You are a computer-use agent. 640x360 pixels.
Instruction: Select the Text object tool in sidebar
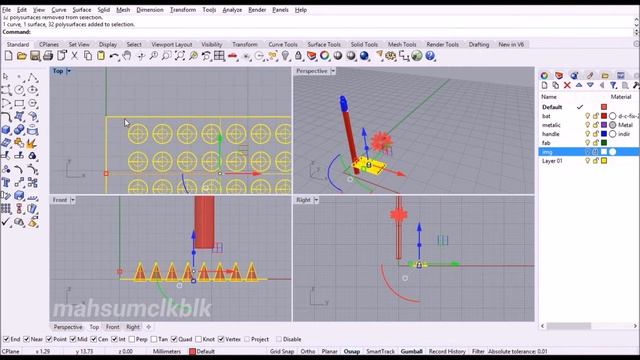pos(6,182)
